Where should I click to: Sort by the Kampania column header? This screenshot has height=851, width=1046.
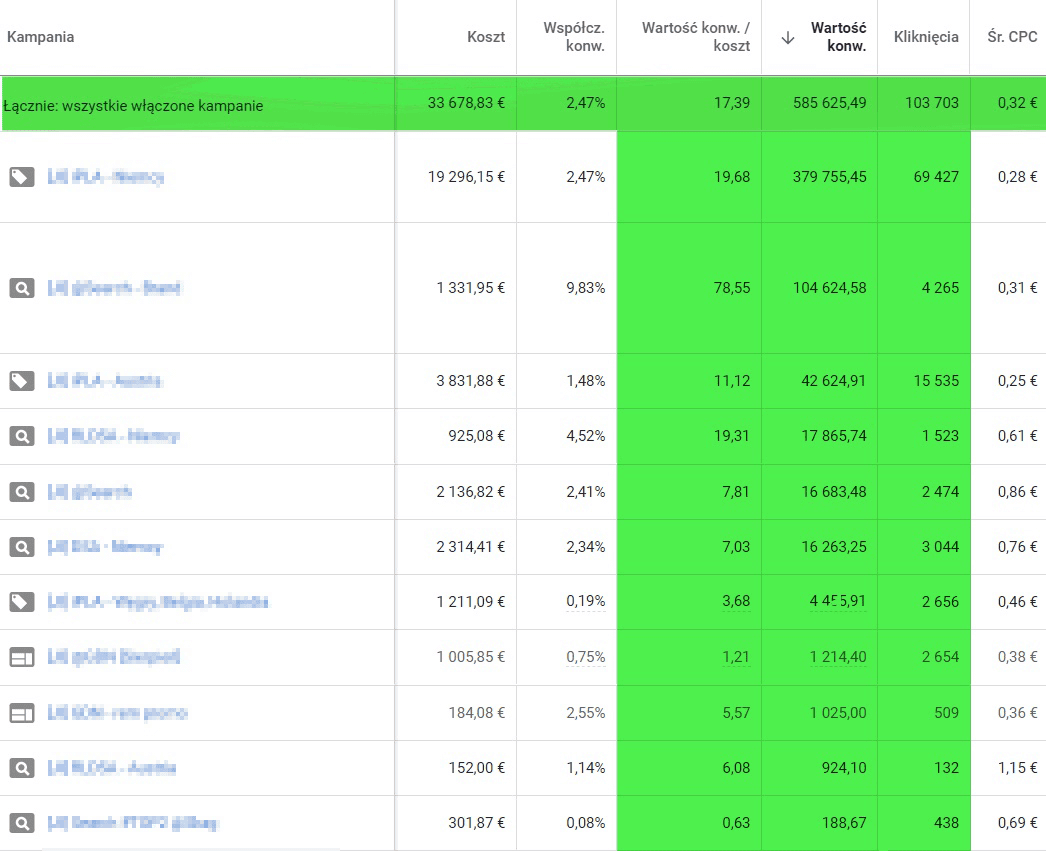click(x=41, y=37)
